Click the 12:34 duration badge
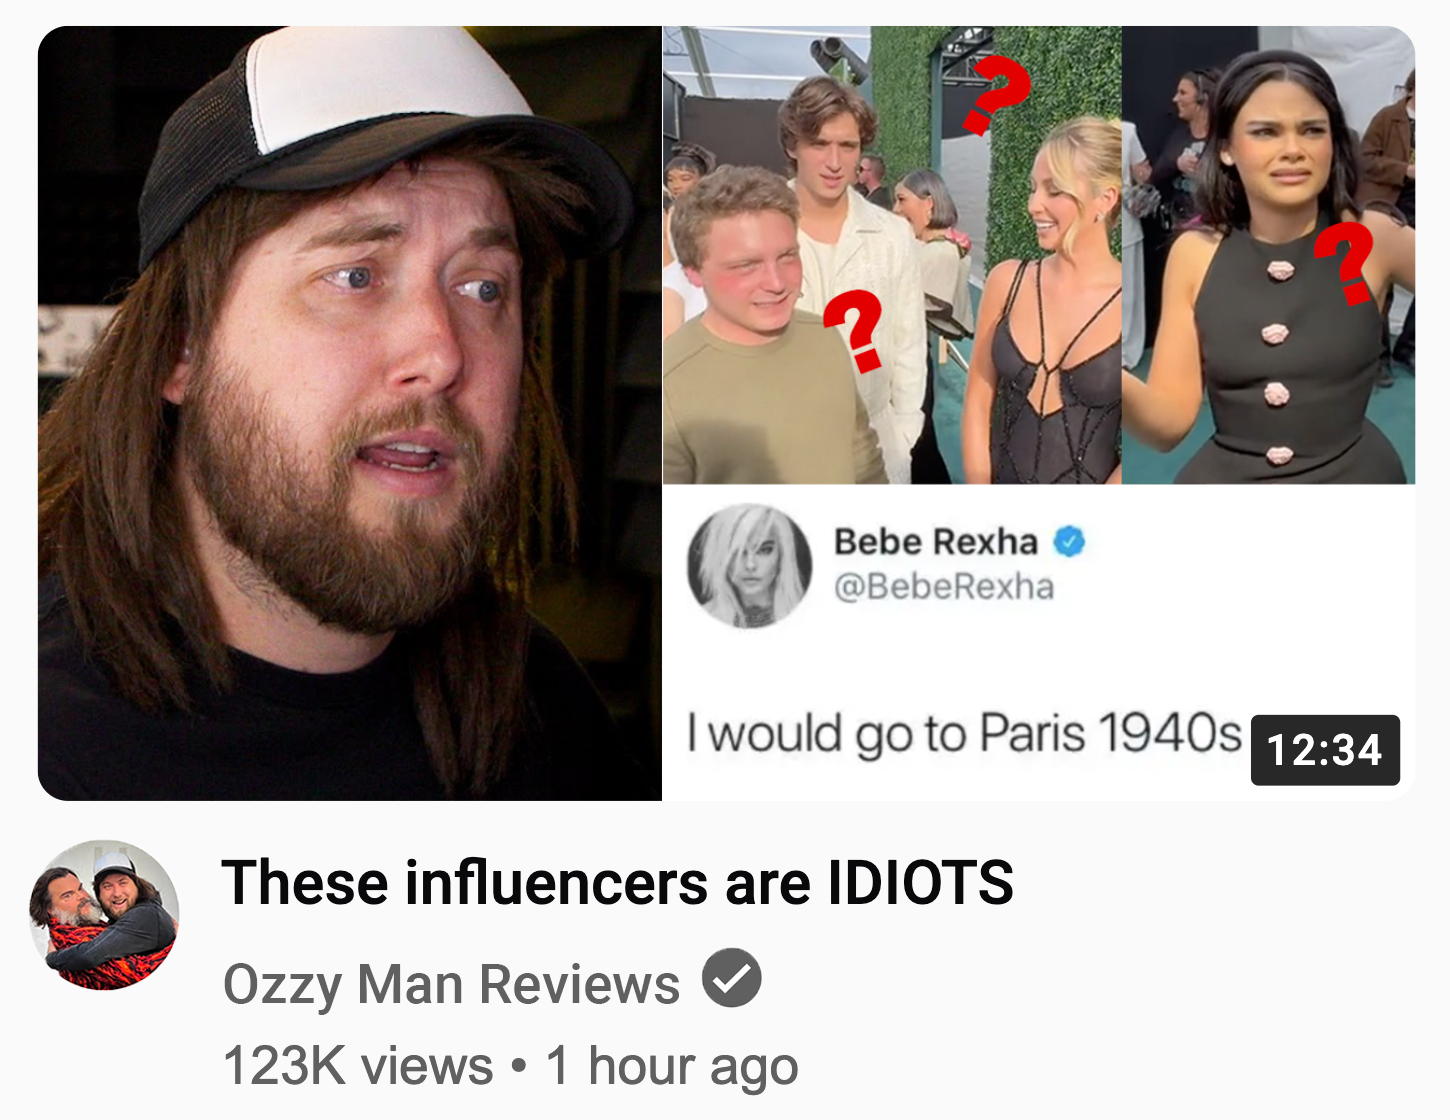Image resolution: width=1450 pixels, height=1120 pixels. point(1325,750)
